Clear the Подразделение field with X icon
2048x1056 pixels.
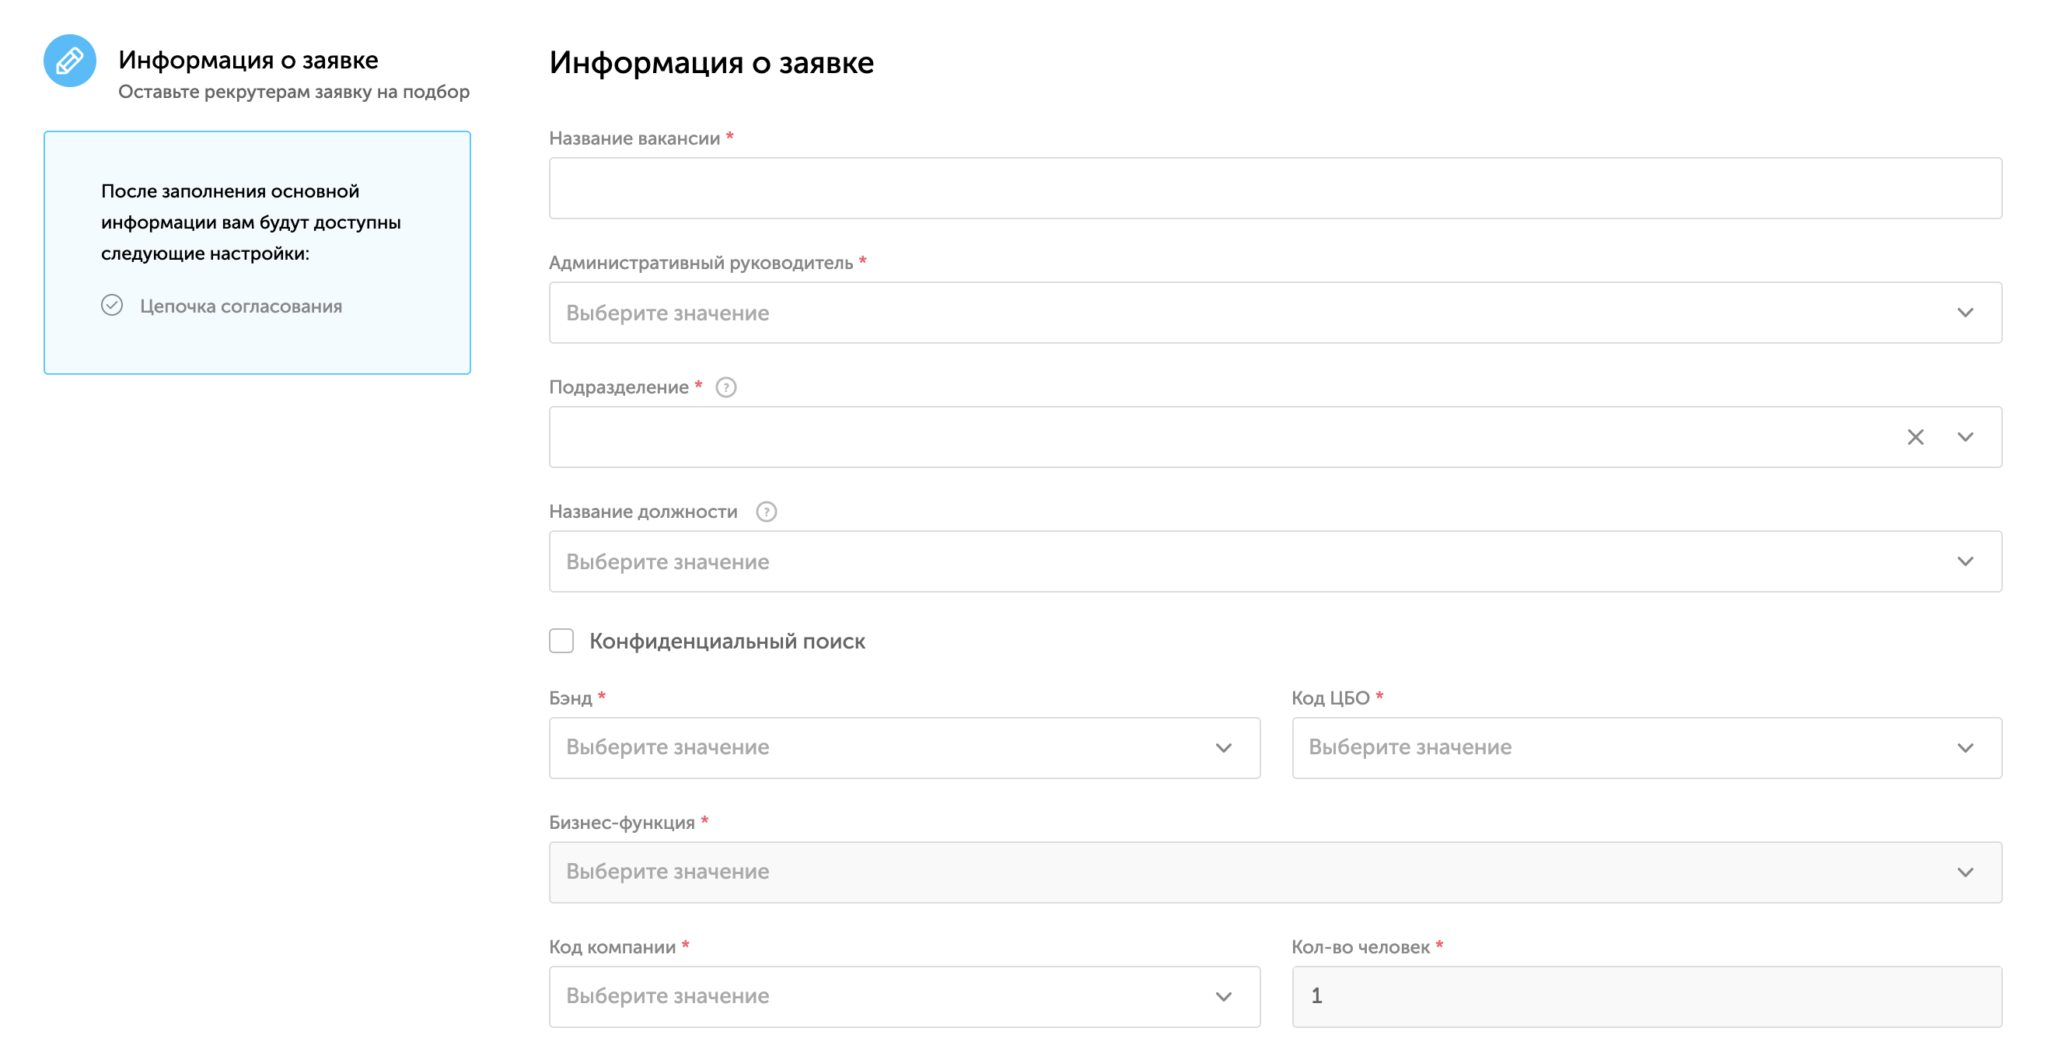point(1915,437)
